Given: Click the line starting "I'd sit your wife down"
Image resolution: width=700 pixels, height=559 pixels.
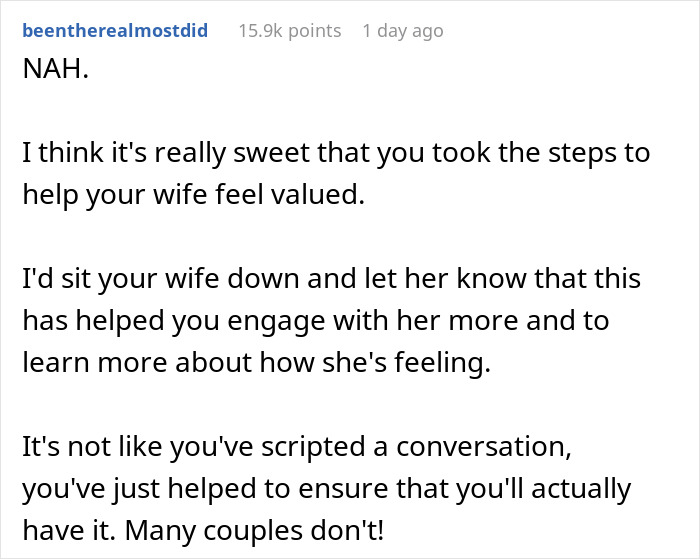Looking at the screenshot, I should tap(332, 279).
